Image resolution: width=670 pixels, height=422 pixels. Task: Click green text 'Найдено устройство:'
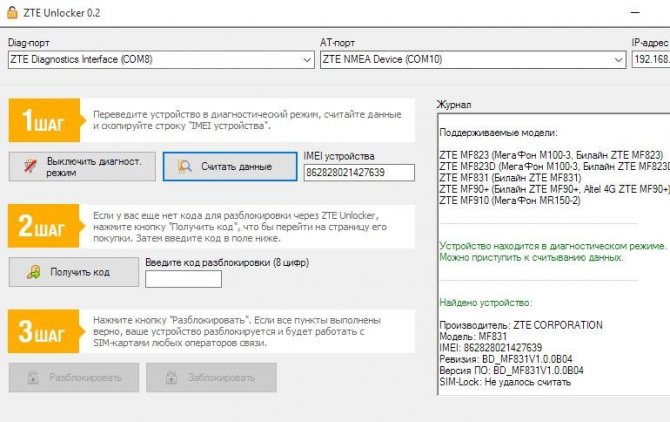(486, 303)
